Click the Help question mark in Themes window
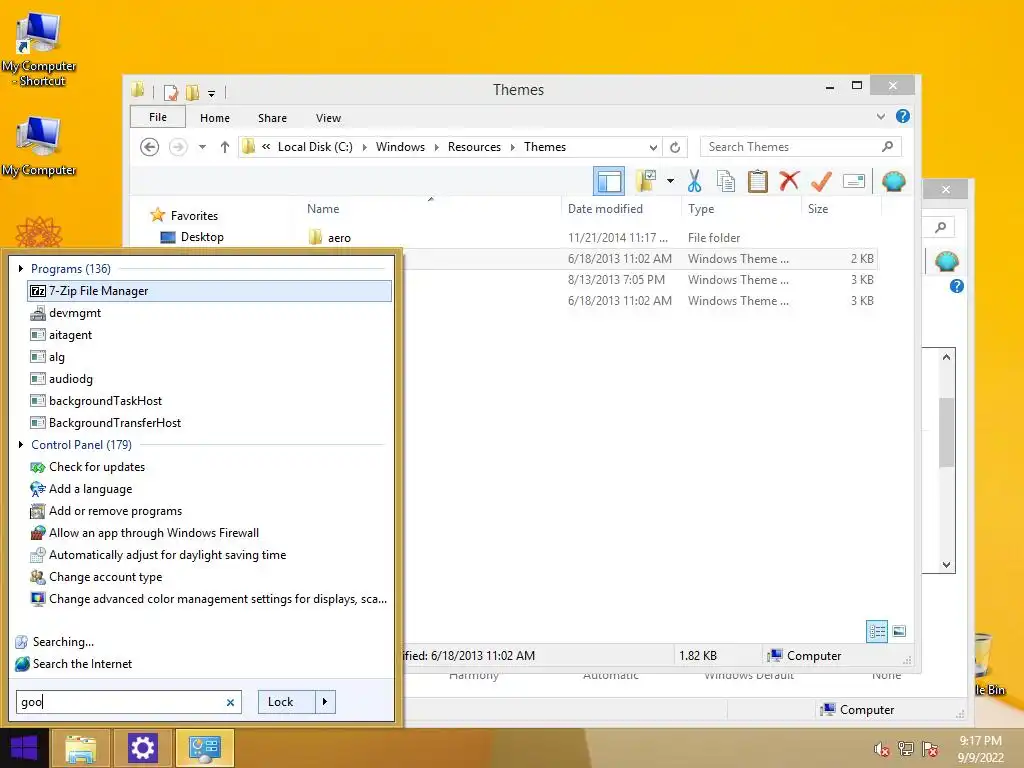The height and width of the screenshot is (768, 1024). [903, 116]
